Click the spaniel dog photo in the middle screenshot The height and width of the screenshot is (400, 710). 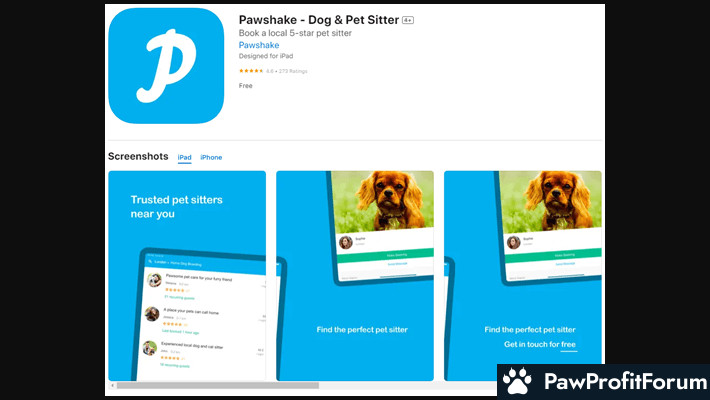point(383,202)
